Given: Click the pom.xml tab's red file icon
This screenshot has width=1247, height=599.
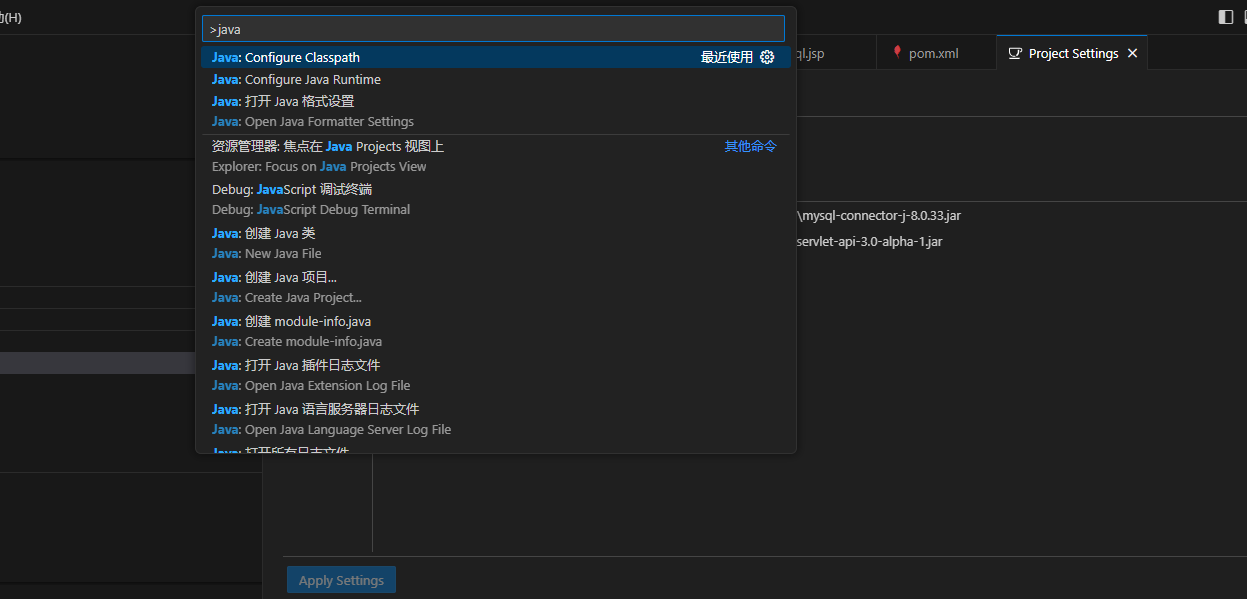Looking at the screenshot, I should (x=897, y=53).
